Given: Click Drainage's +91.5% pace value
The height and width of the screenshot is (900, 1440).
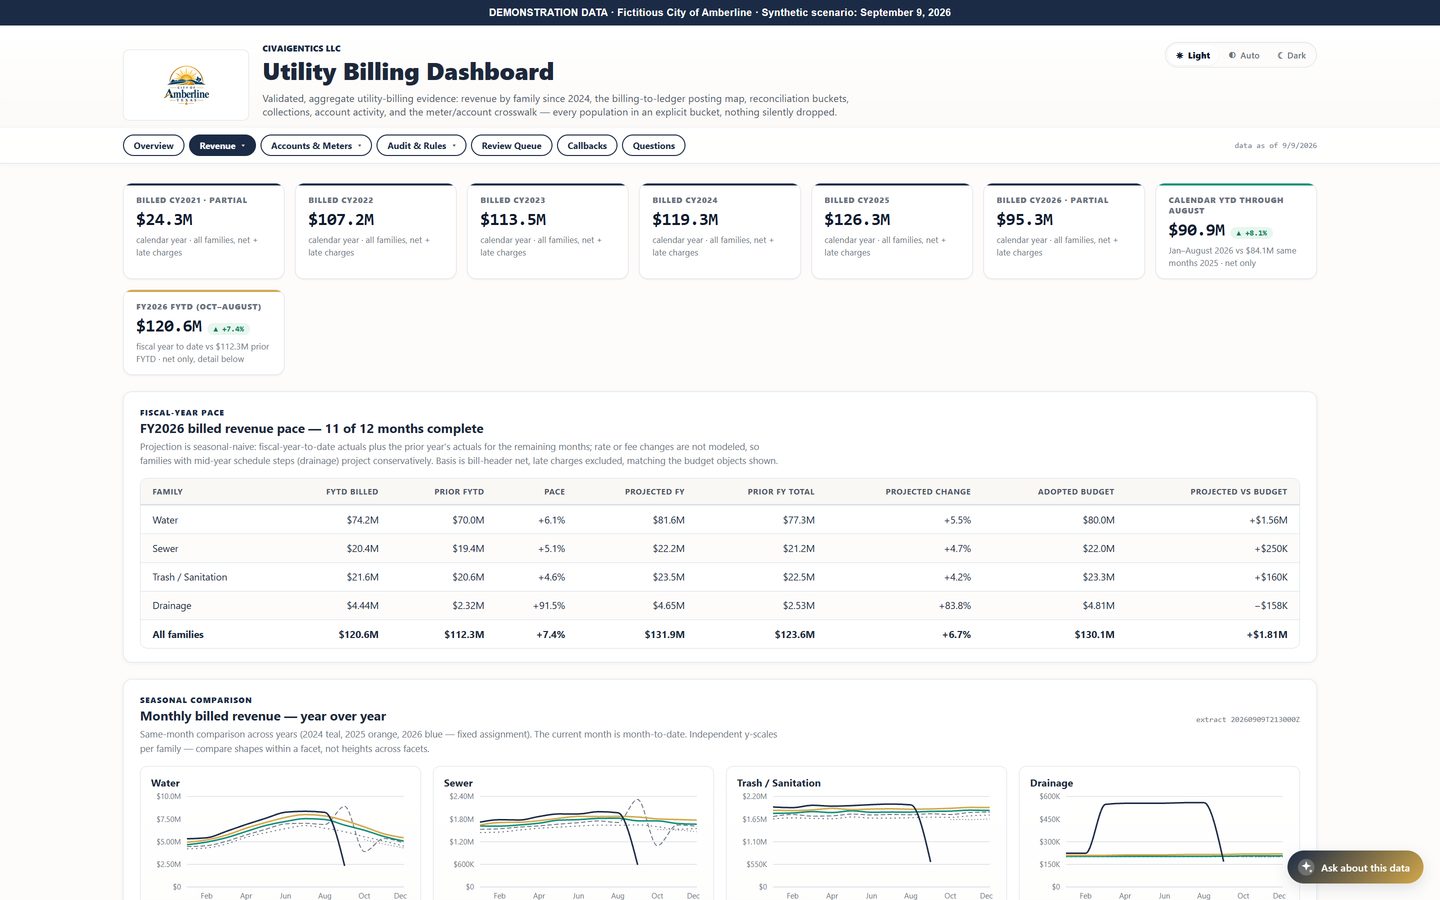Looking at the screenshot, I should tap(549, 606).
